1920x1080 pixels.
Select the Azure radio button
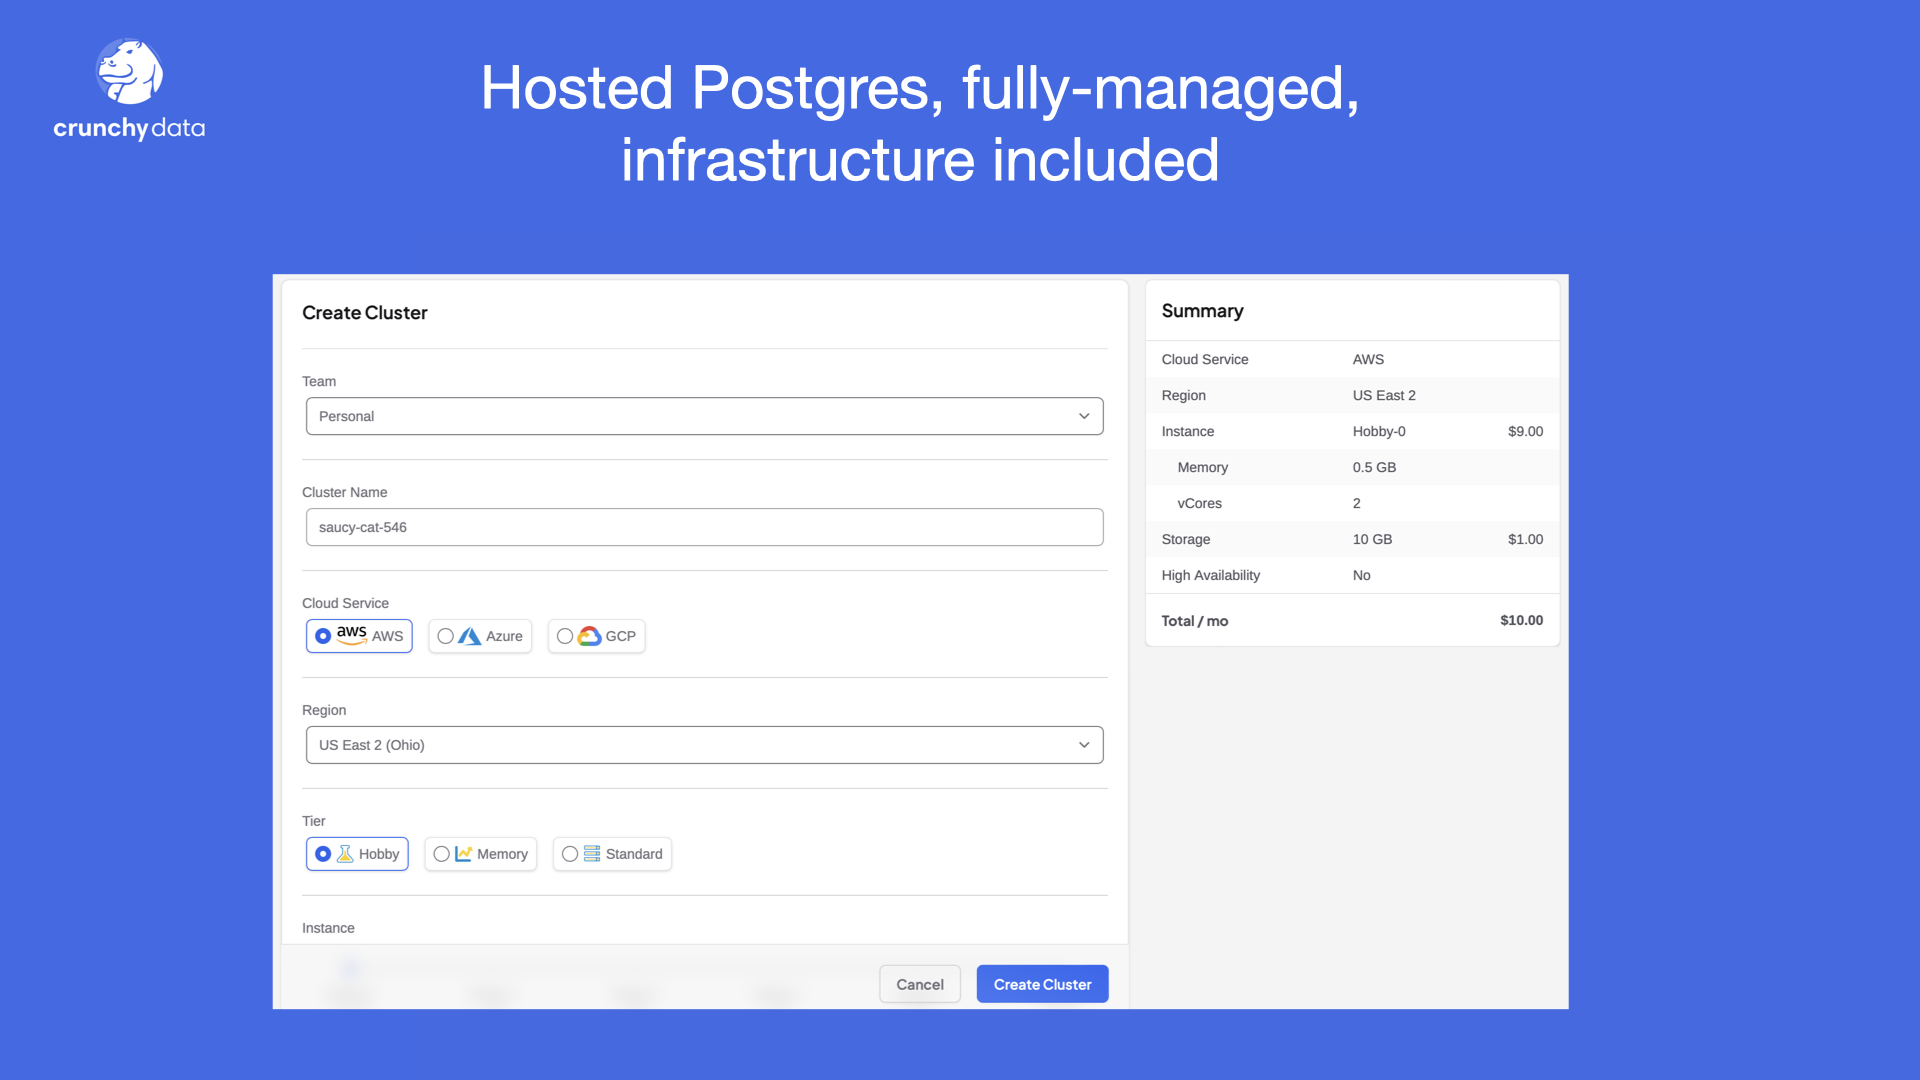445,636
